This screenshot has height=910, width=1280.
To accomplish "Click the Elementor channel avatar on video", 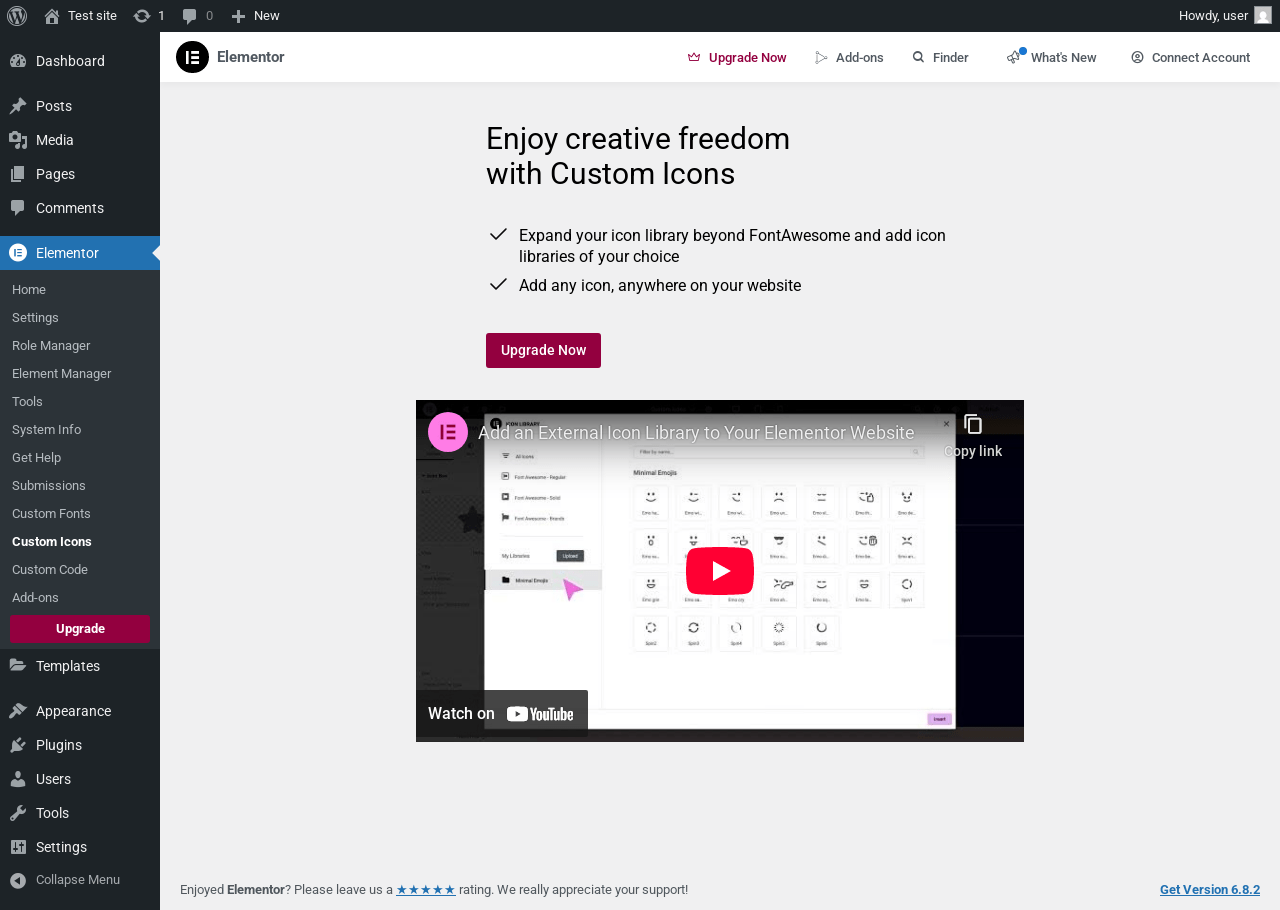I will click(x=448, y=432).
